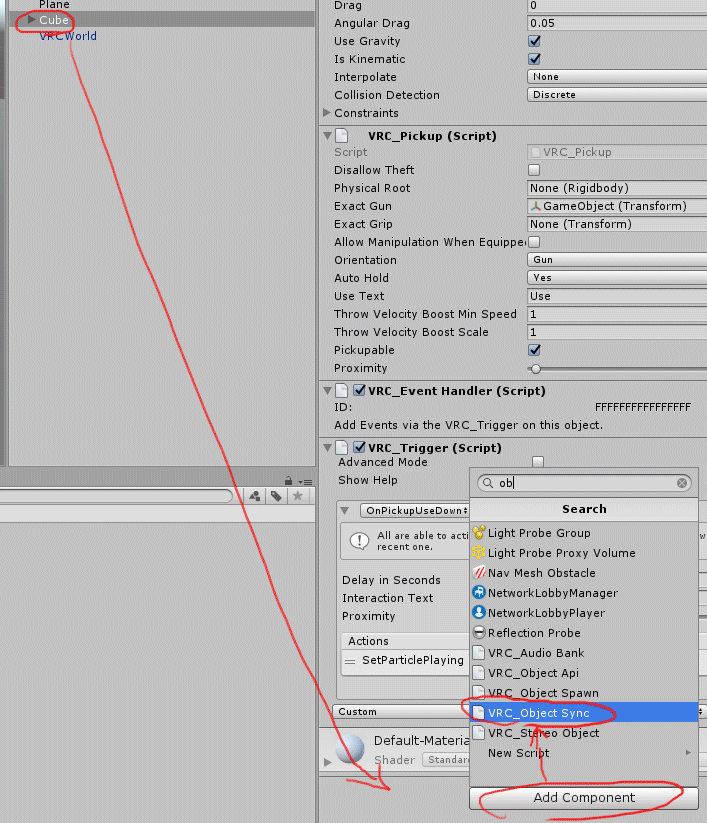The height and width of the screenshot is (823, 707).
Task: Choose VRC_Audio Bank from the list
Action: click(x=584, y=652)
